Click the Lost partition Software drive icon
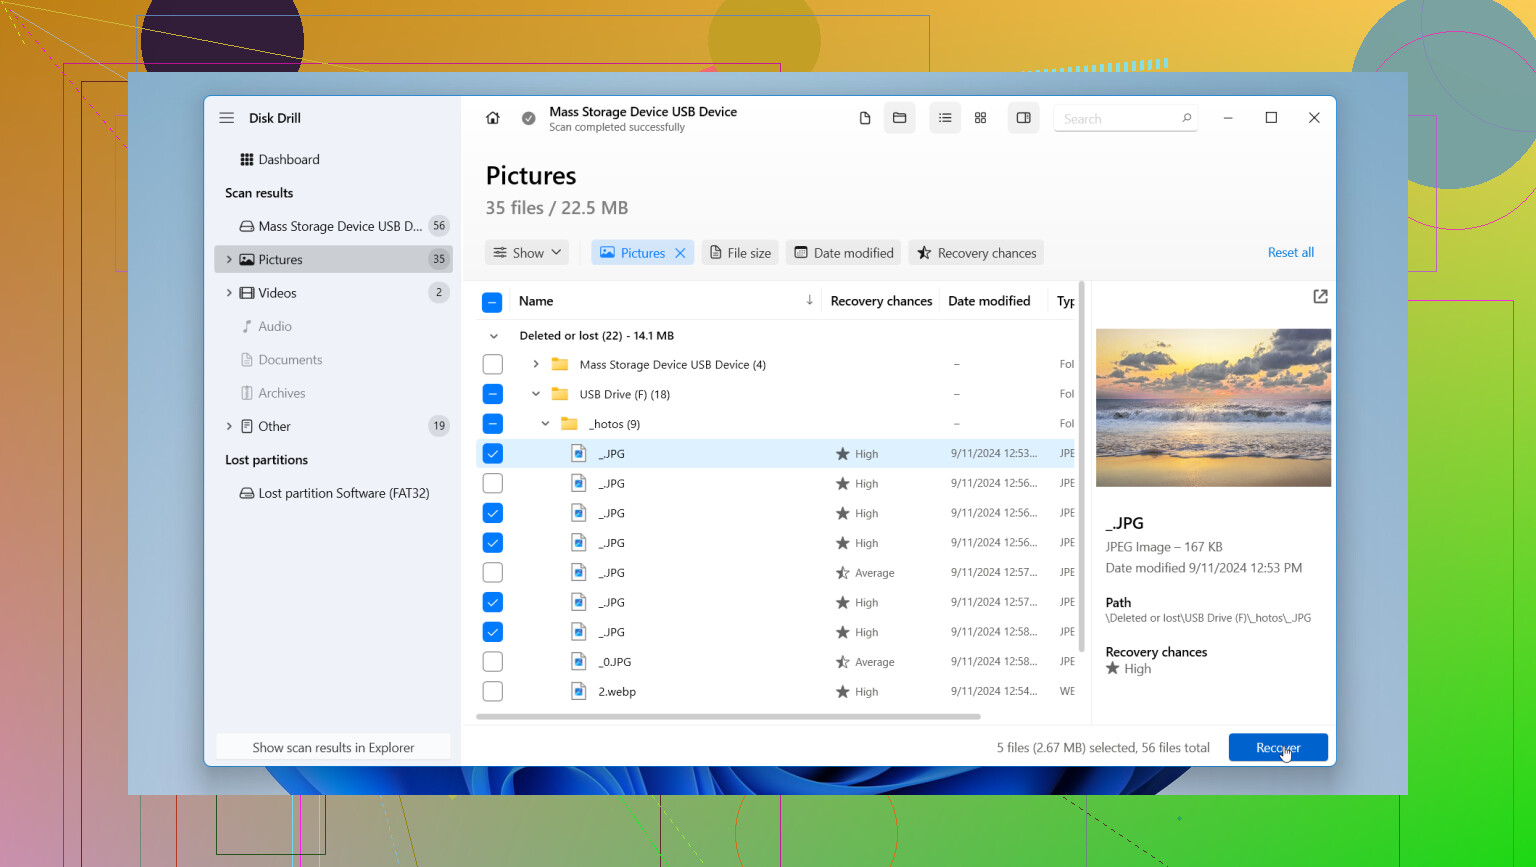 246,493
